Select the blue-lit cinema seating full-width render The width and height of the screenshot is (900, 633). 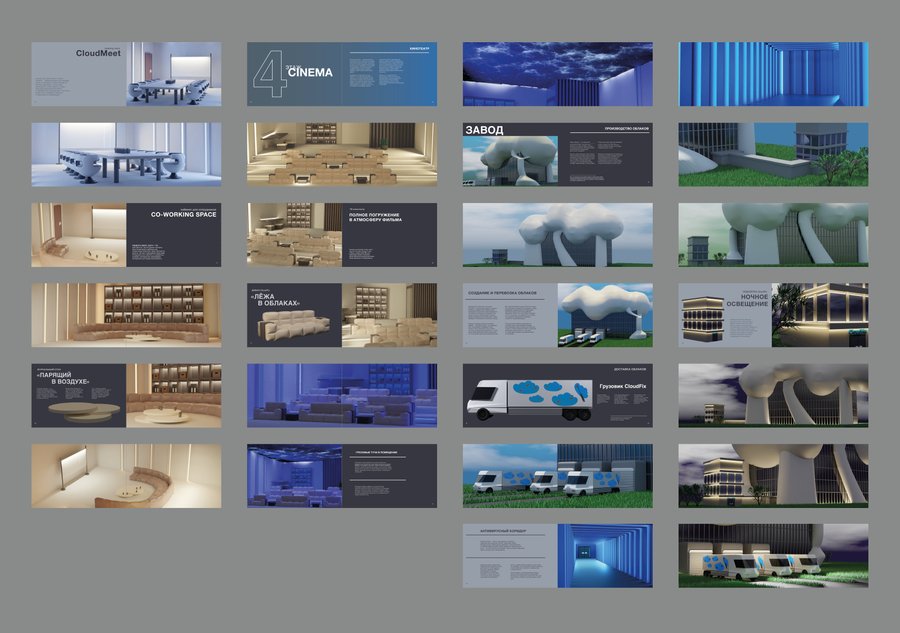click(x=342, y=395)
